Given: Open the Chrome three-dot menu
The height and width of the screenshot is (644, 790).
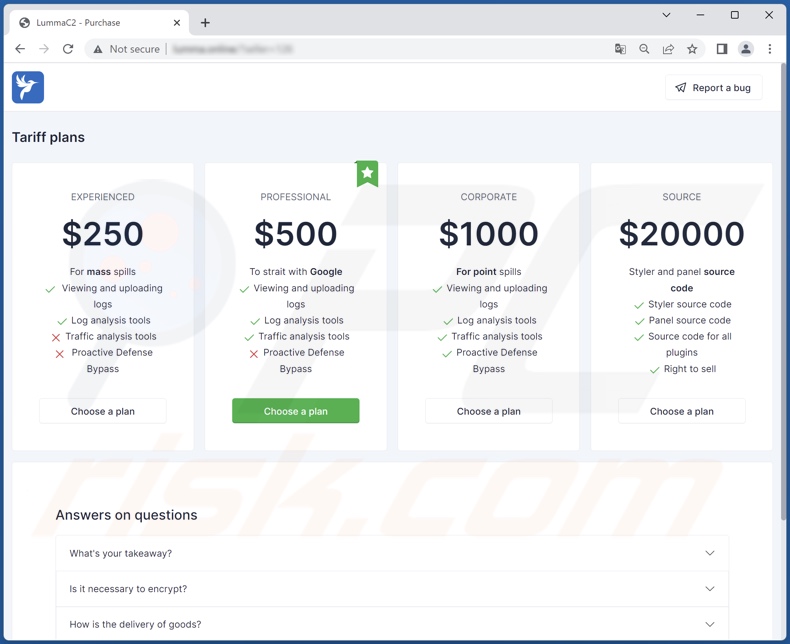Looking at the screenshot, I should (769, 49).
